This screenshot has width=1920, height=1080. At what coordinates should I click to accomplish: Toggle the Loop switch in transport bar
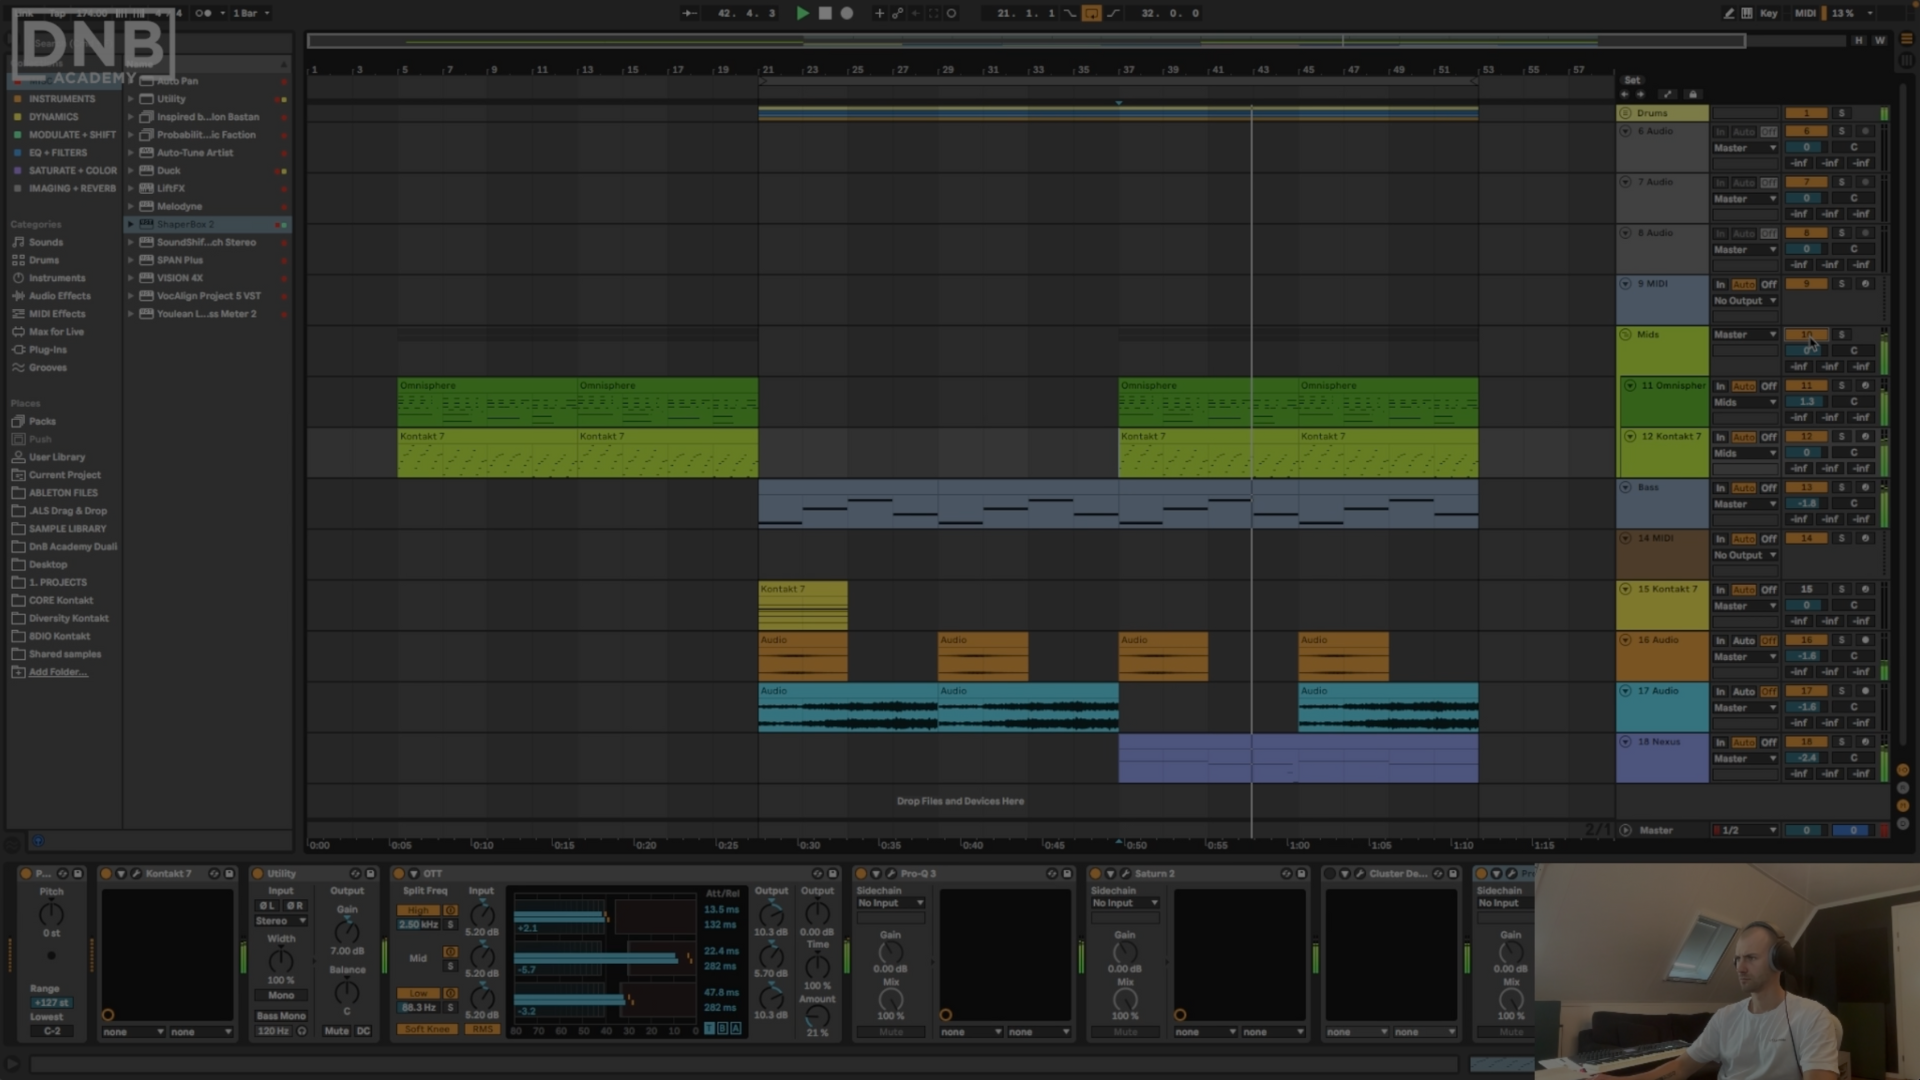coord(1091,13)
